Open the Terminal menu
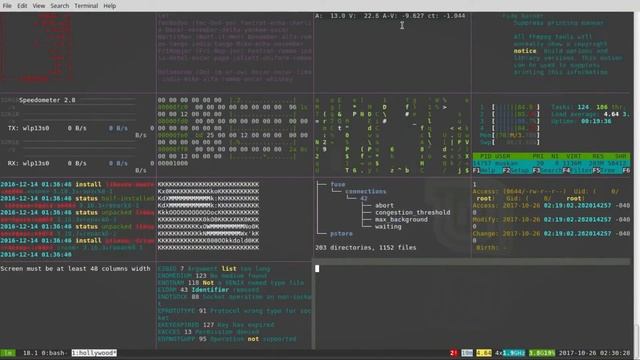This screenshot has width=640, height=360. (x=86, y=6)
